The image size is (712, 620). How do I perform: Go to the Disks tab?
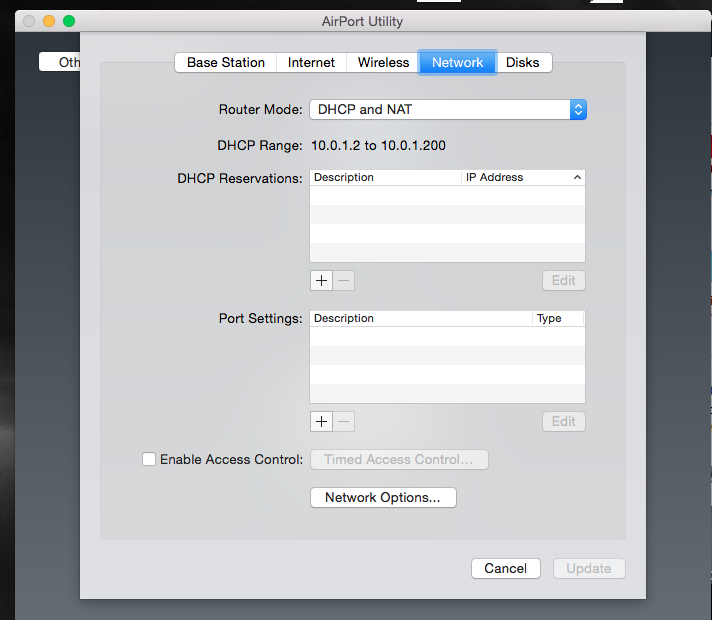(x=523, y=62)
